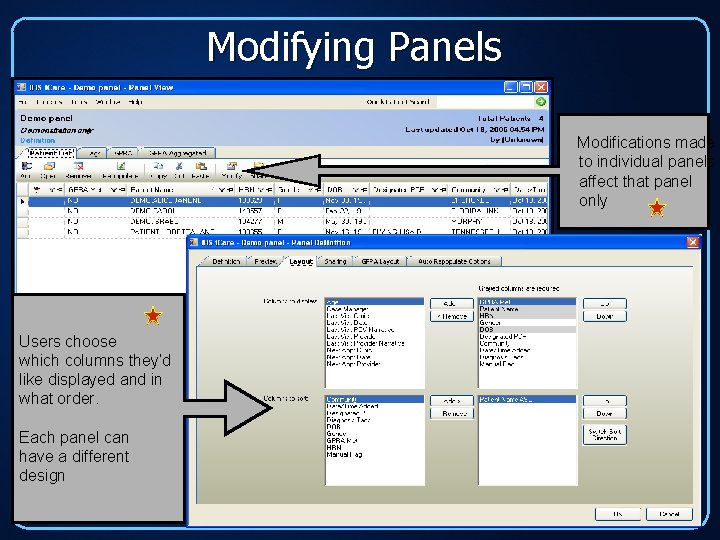Select Patient Name ASC in sort order list

point(527,399)
